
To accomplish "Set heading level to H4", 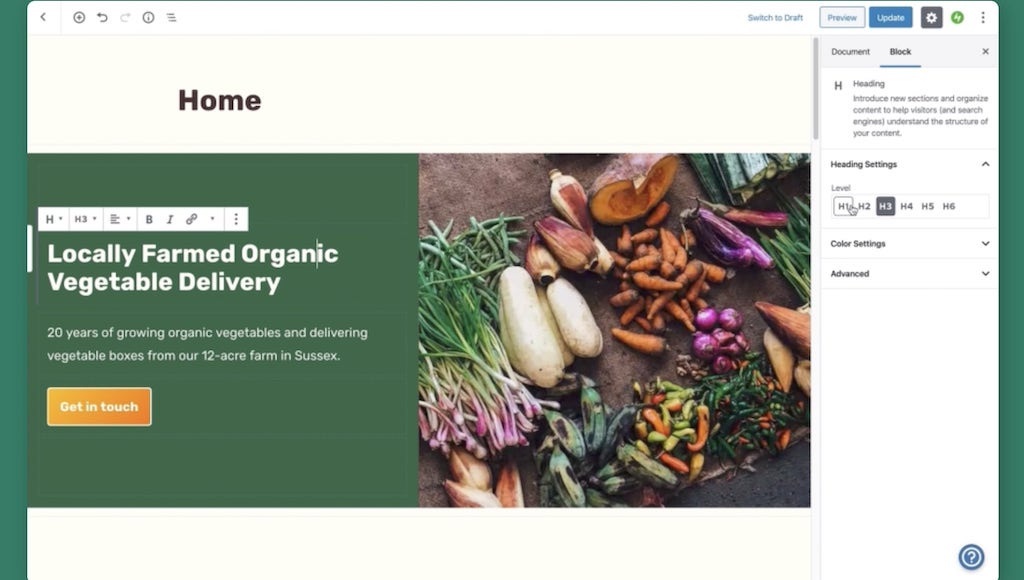I will tap(906, 206).
